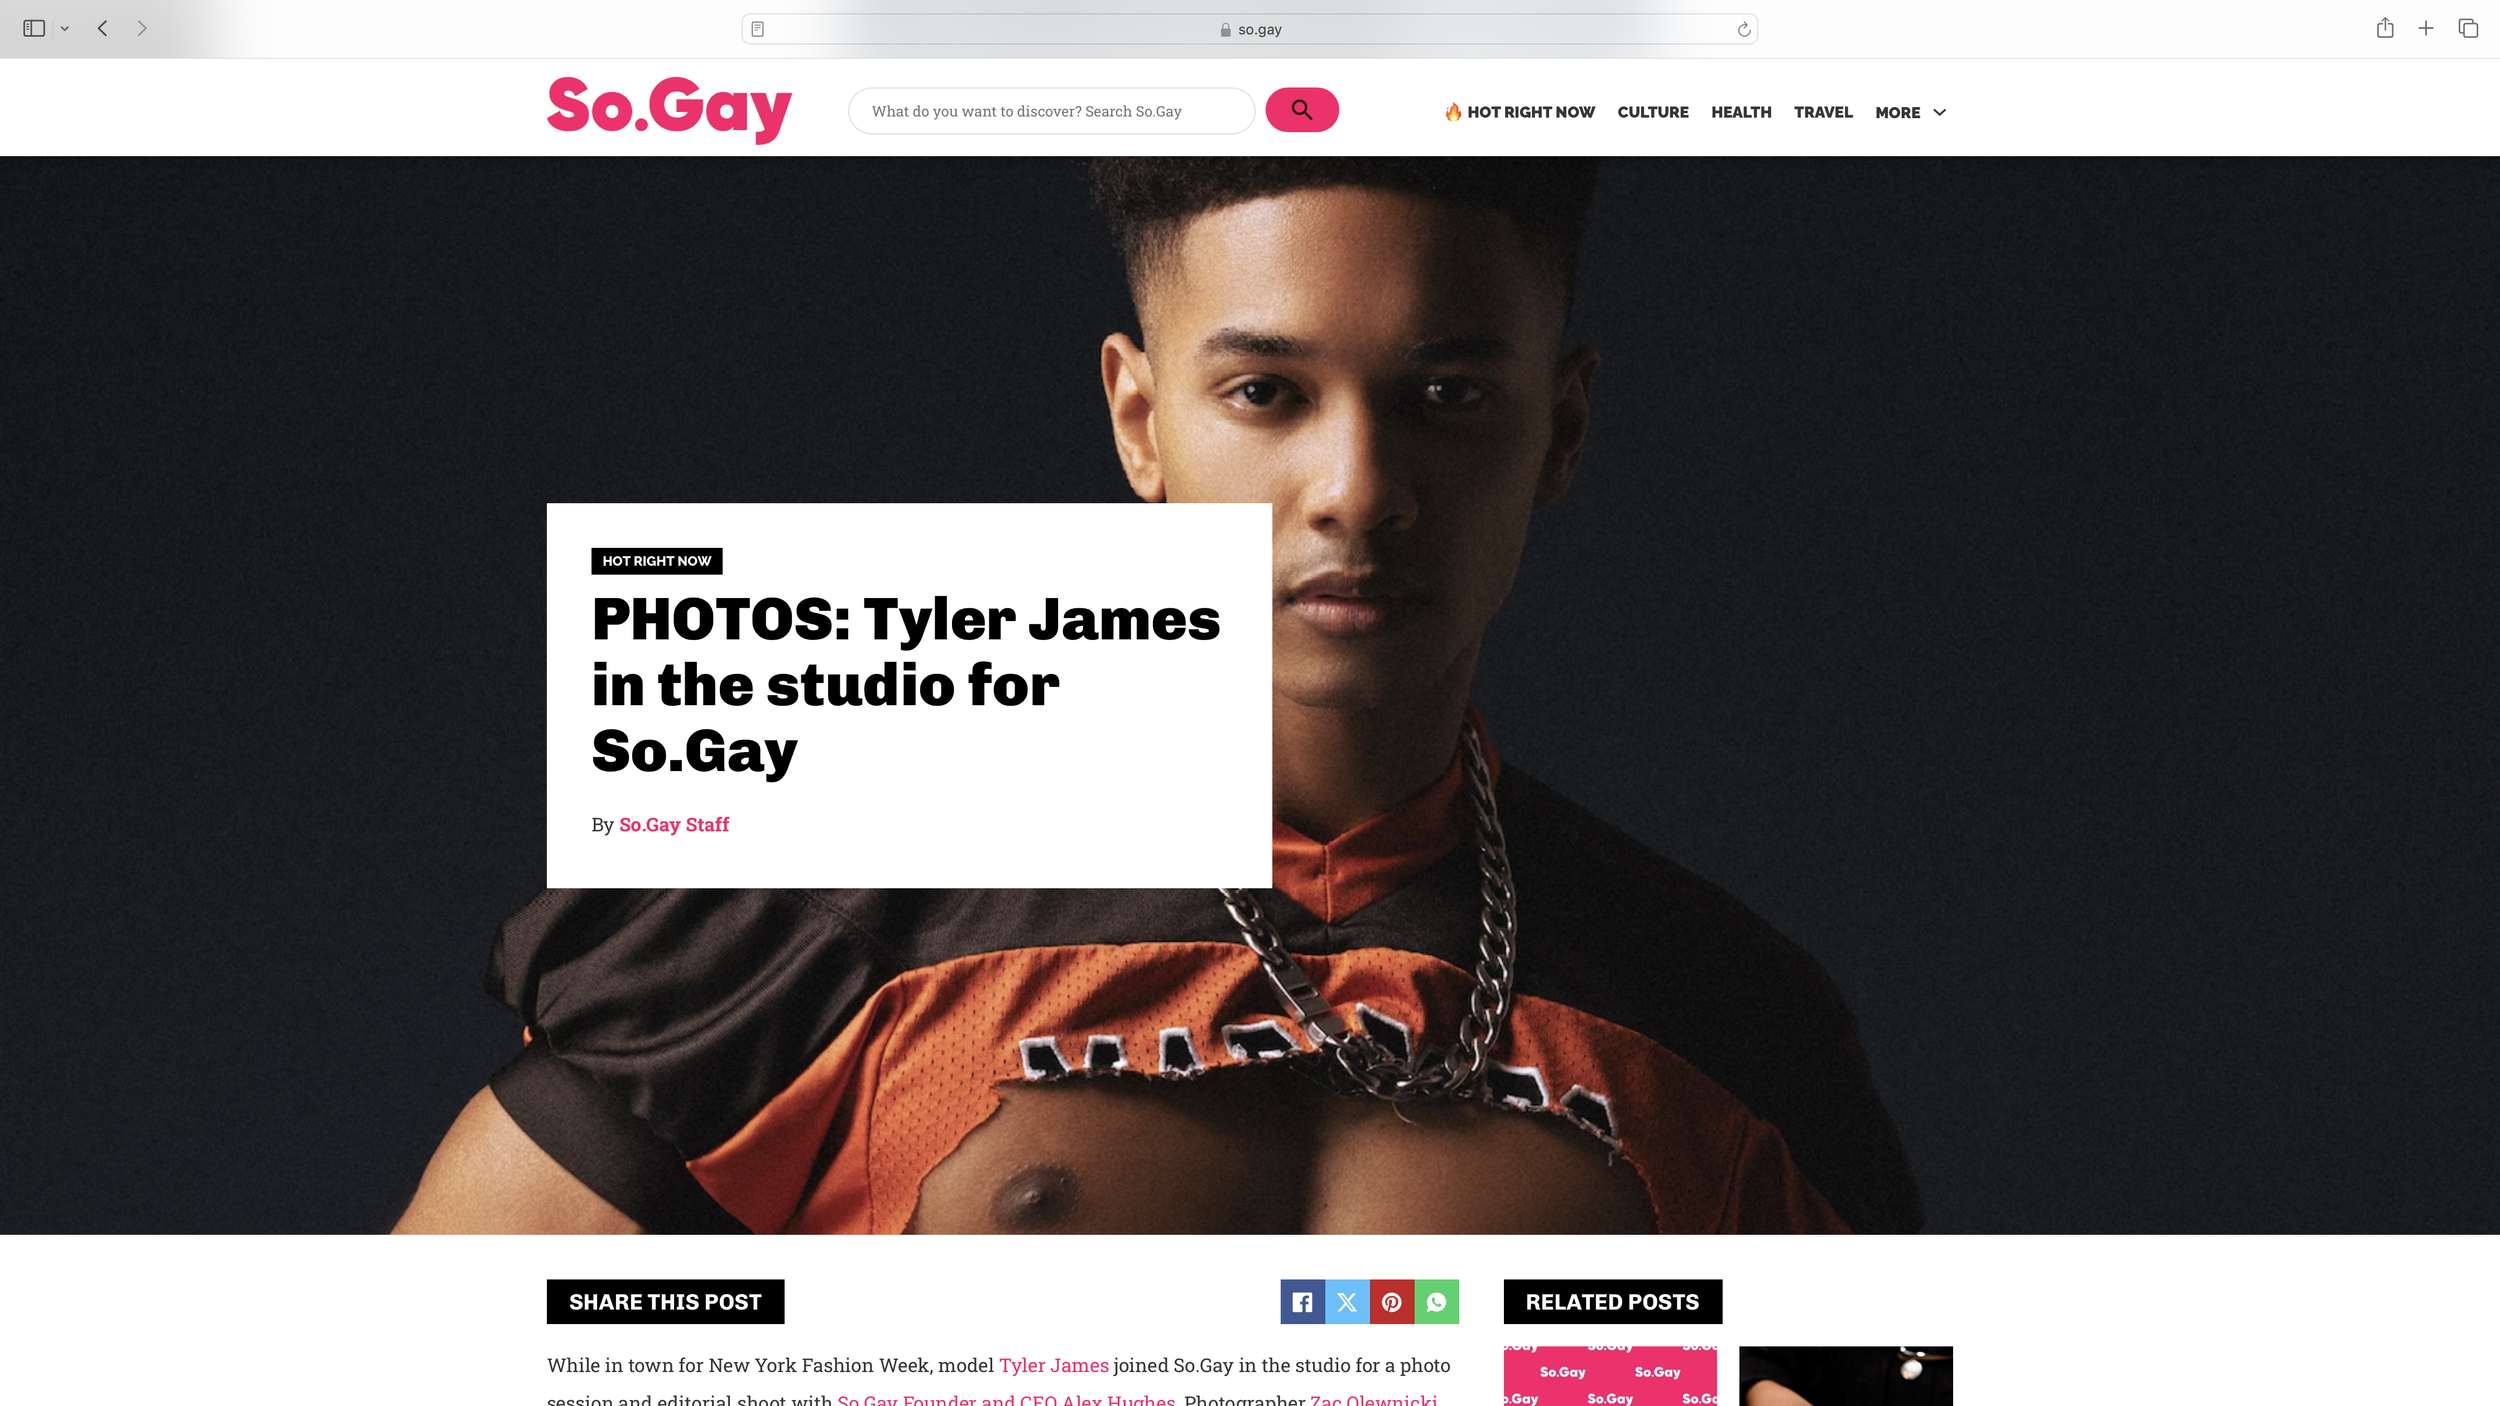Open the CULTURE menu section
This screenshot has height=1406, width=2500.
(x=1653, y=112)
